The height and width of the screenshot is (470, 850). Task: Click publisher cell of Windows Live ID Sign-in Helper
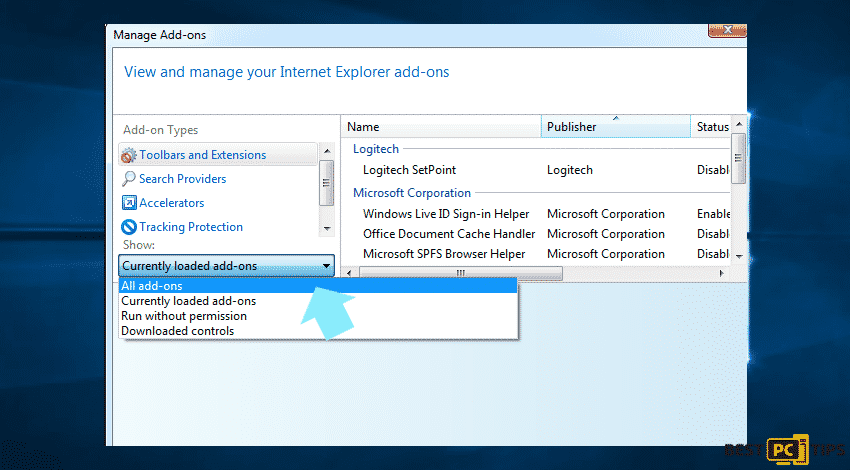pyautogui.click(x=606, y=214)
